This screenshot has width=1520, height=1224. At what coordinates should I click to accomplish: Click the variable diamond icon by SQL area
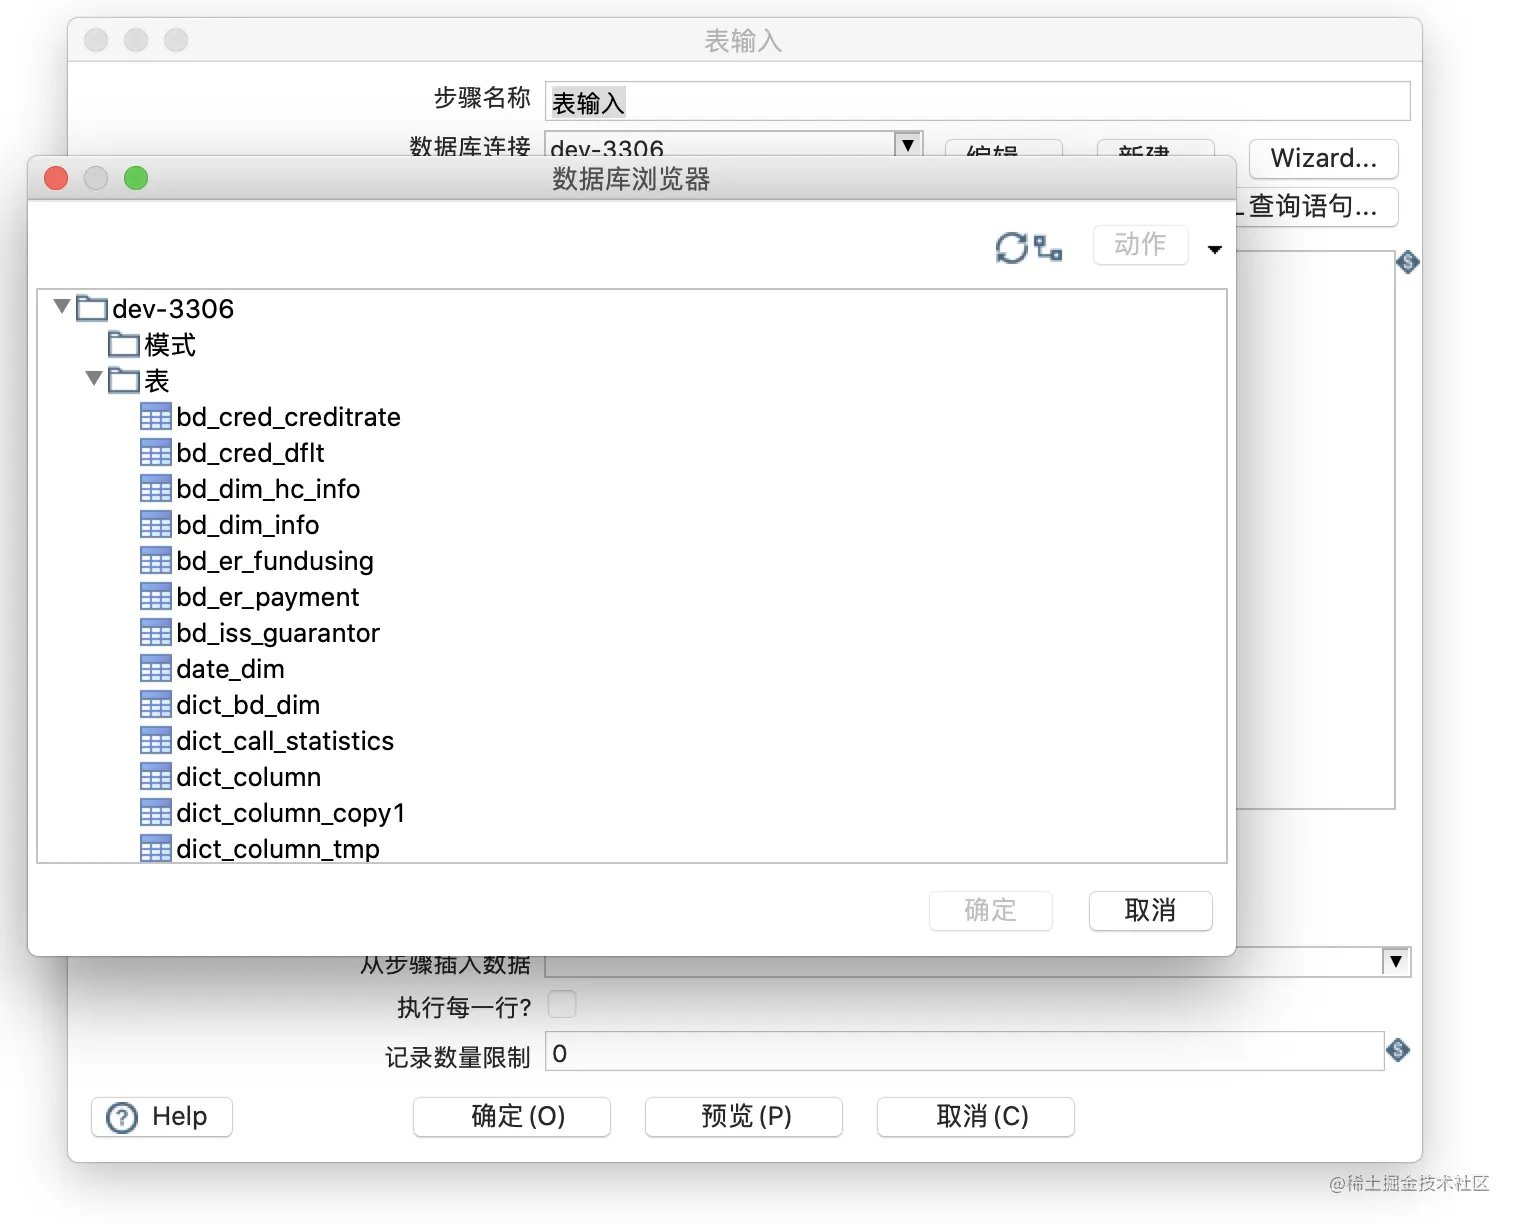[1408, 262]
